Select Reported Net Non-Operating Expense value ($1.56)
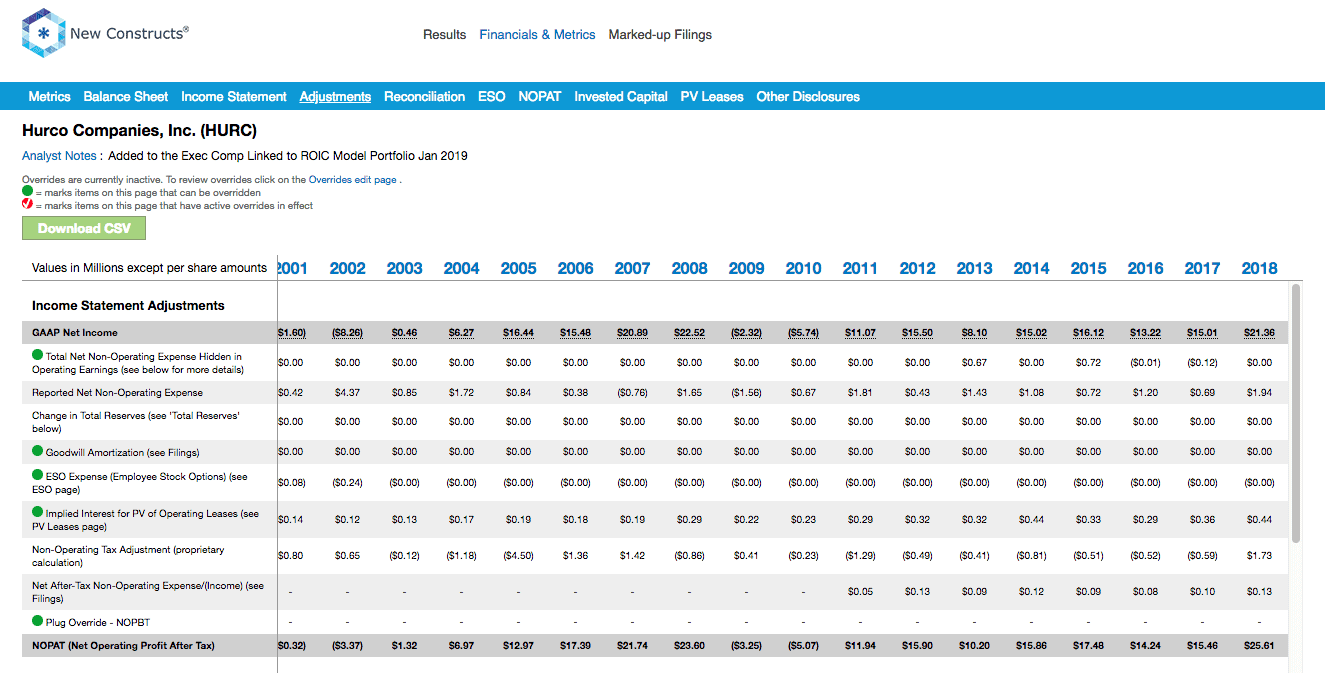The height and width of the screenshot is (673, 1325). [746, 393]
